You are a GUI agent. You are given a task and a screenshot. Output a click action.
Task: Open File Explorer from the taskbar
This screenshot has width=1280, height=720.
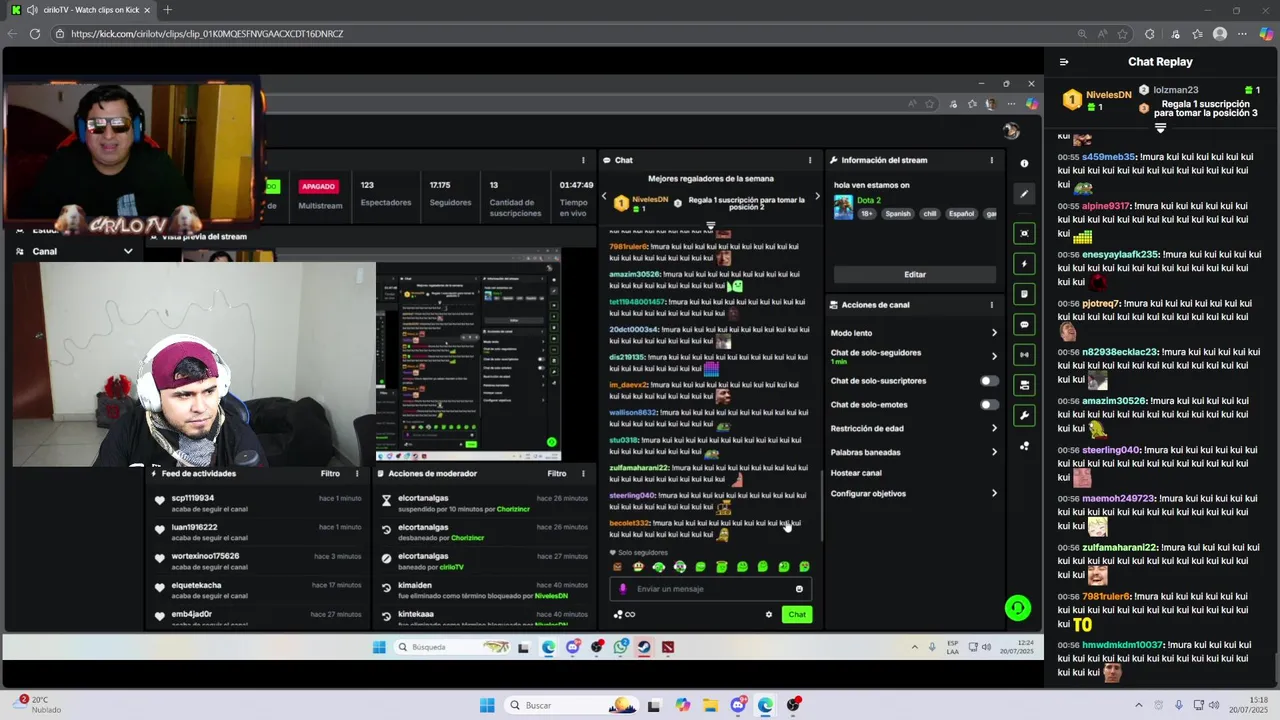coord(710,705)
